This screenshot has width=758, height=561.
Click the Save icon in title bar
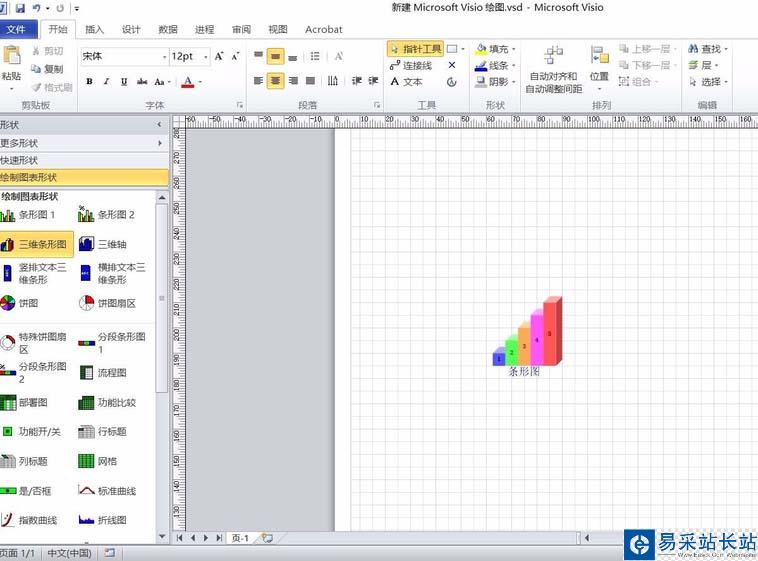pyautogui.click(x=20, y=8)
